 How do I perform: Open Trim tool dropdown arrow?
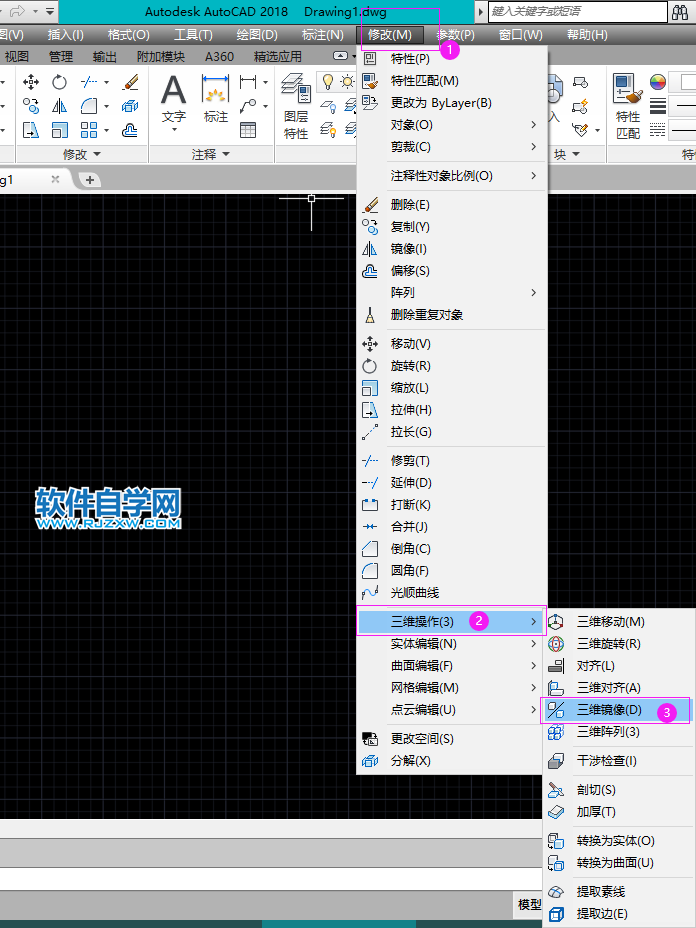[107, 82]
